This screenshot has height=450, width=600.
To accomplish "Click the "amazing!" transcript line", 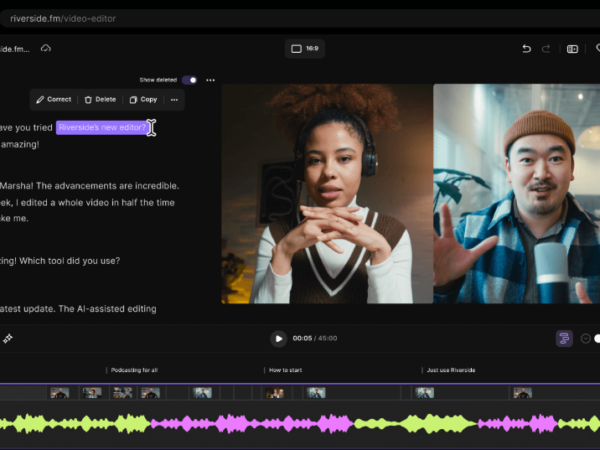I will (20, 145).
